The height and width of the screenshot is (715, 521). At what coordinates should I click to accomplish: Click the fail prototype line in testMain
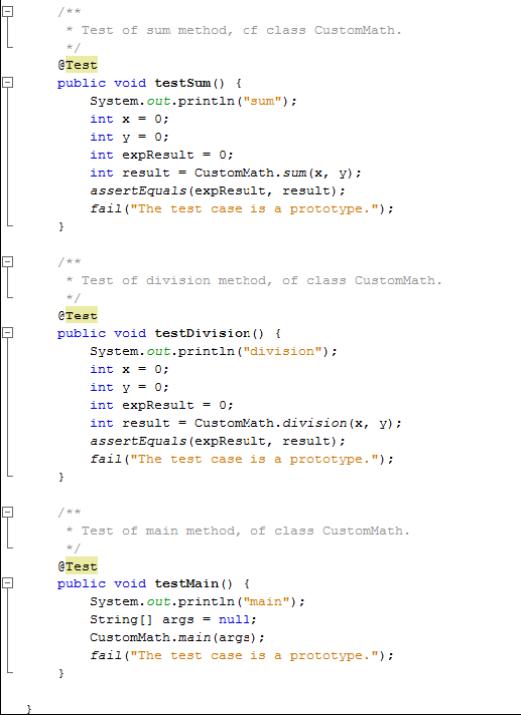242,656
